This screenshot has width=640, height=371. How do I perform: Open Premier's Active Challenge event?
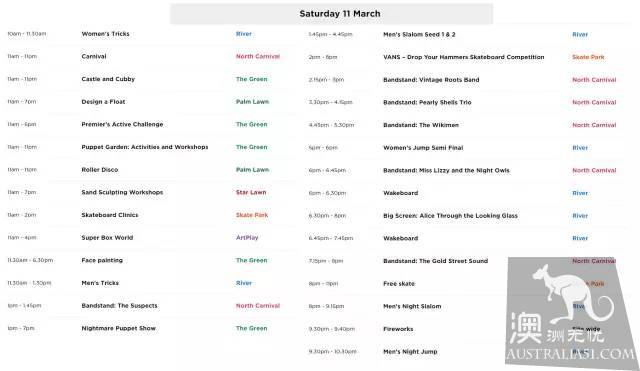click(122, 124)
